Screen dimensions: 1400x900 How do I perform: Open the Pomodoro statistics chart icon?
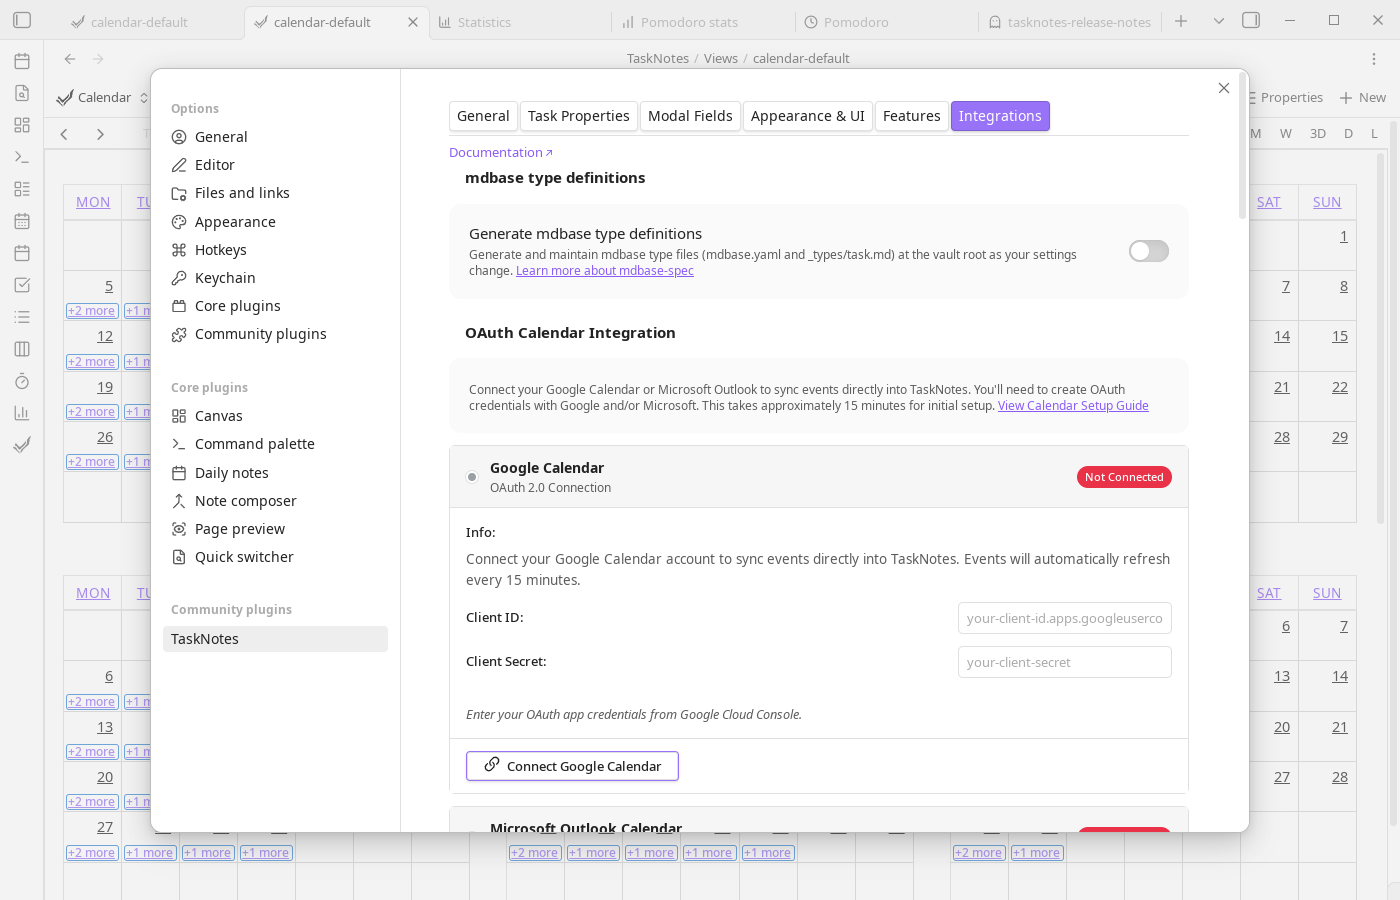click(x=21, y=413)
